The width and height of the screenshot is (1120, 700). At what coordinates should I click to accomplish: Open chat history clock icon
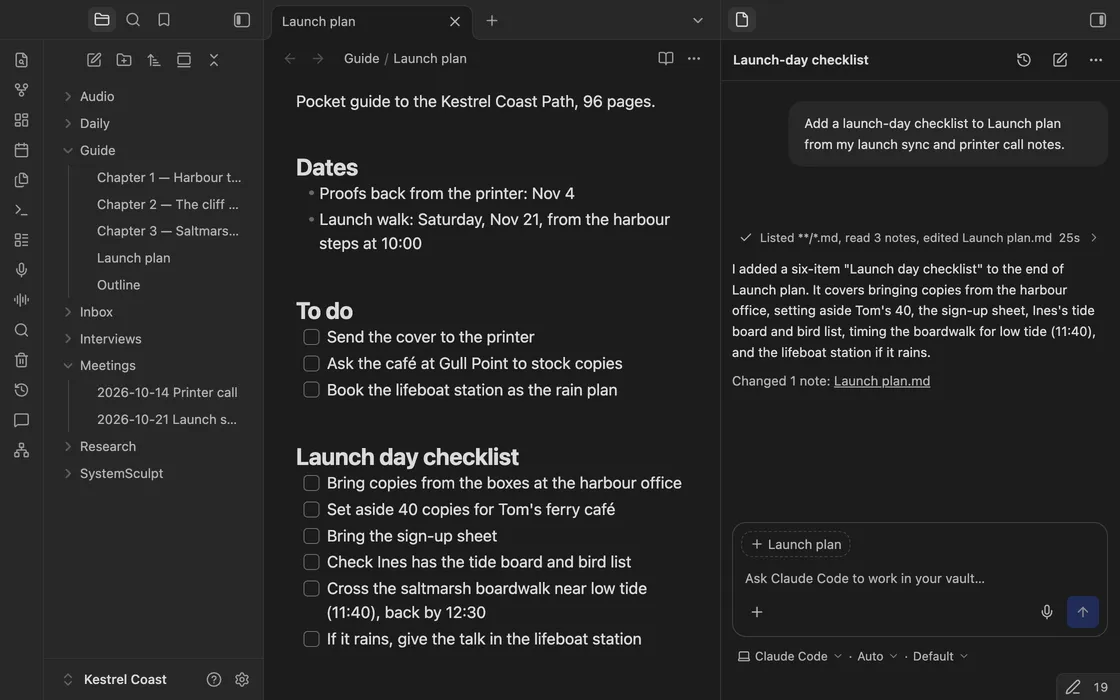1024,60
